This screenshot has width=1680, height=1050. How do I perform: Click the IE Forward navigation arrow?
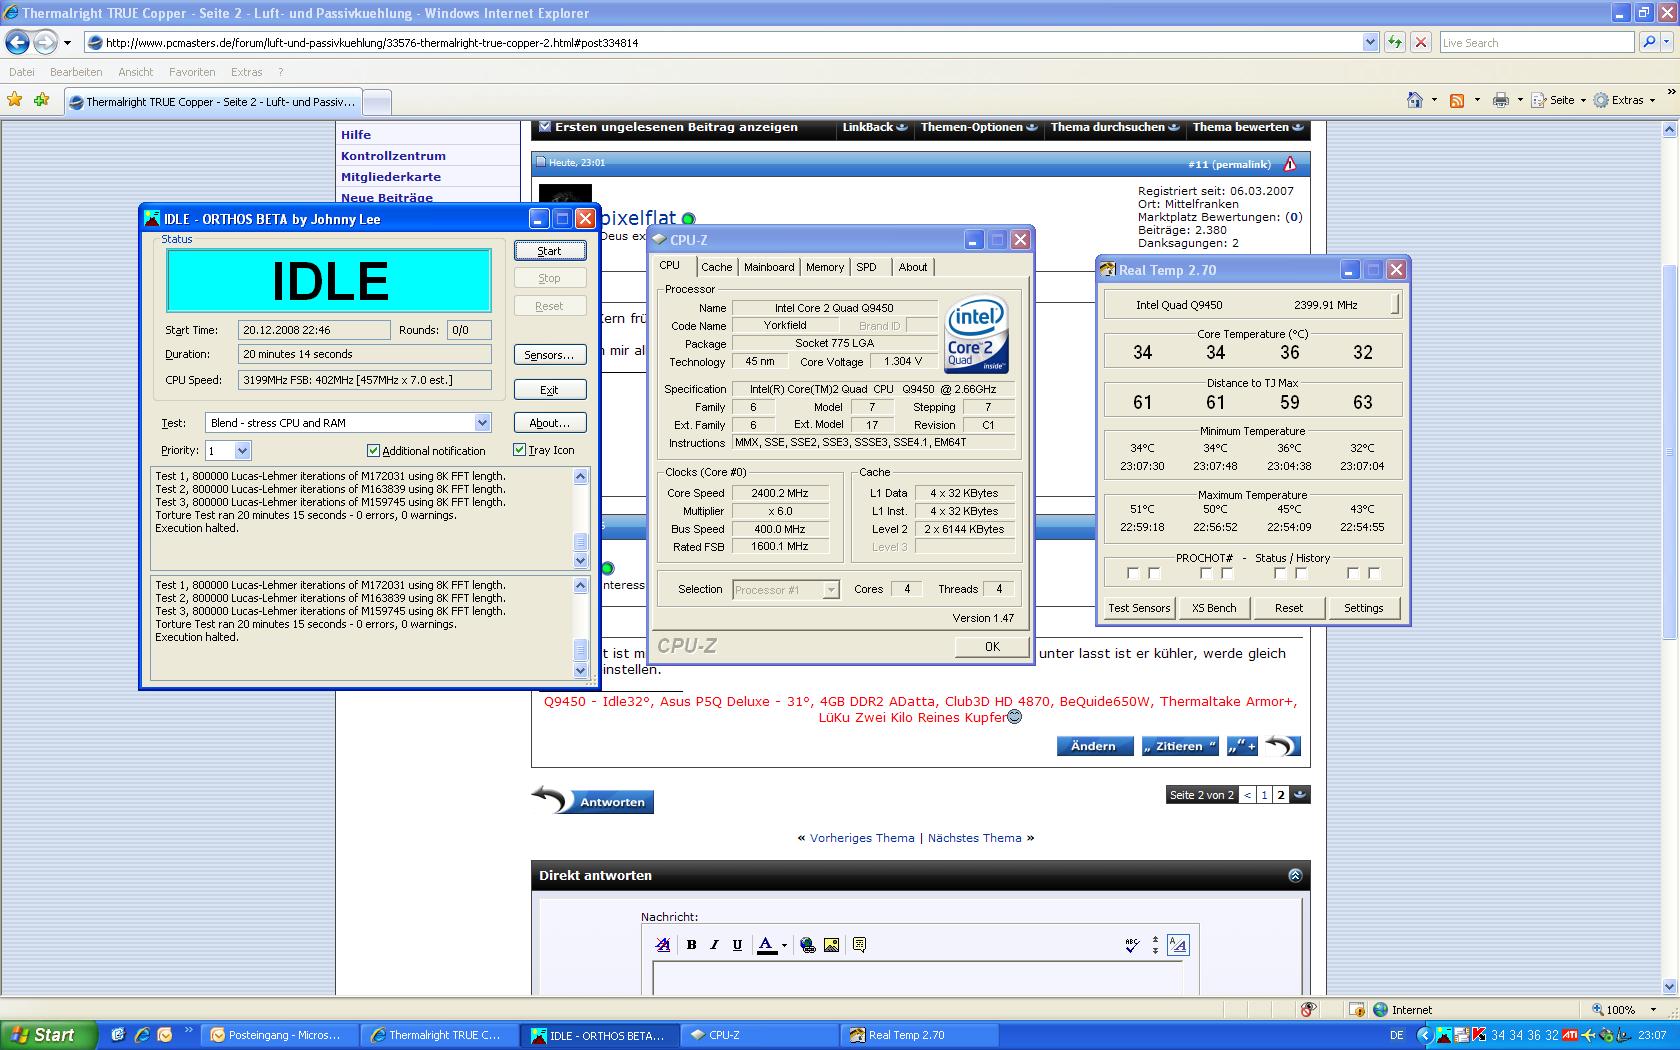click(x=45, y=42)
